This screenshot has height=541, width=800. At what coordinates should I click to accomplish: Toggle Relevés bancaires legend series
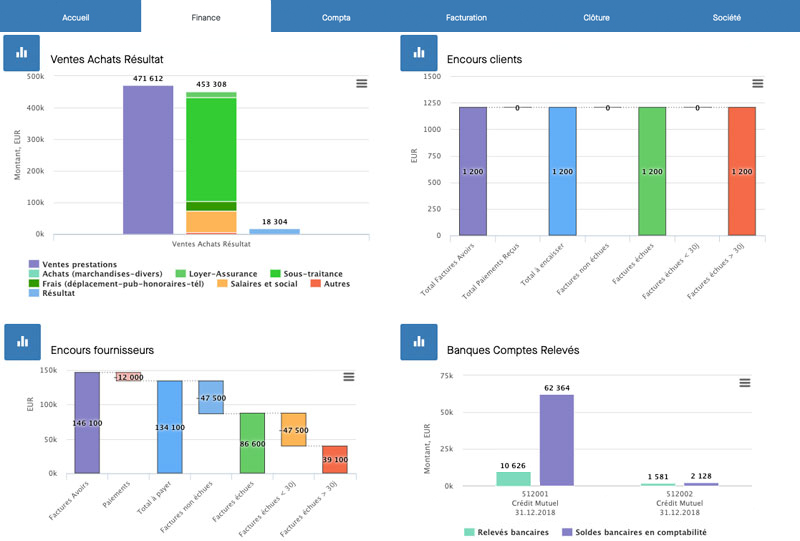click(507, 532)
